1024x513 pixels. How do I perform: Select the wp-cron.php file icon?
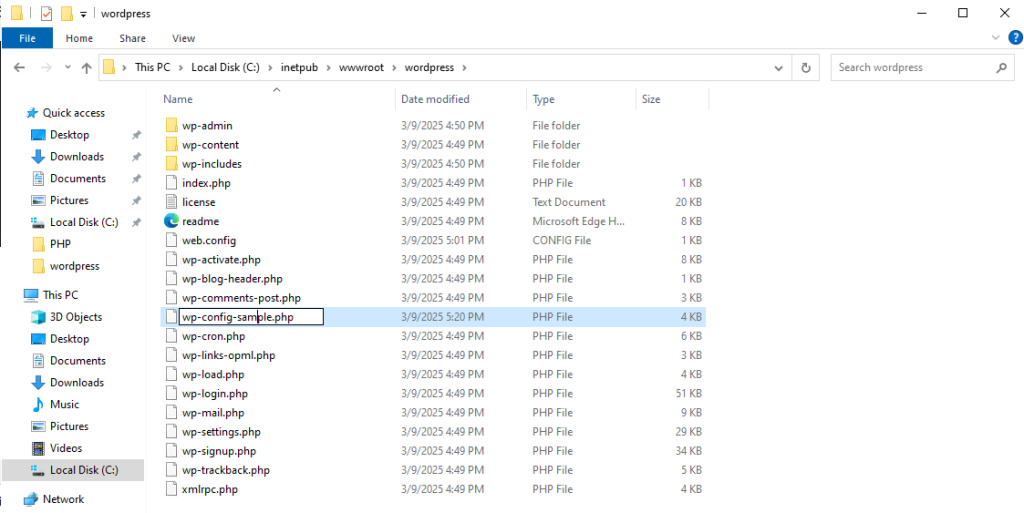[171, 336]
